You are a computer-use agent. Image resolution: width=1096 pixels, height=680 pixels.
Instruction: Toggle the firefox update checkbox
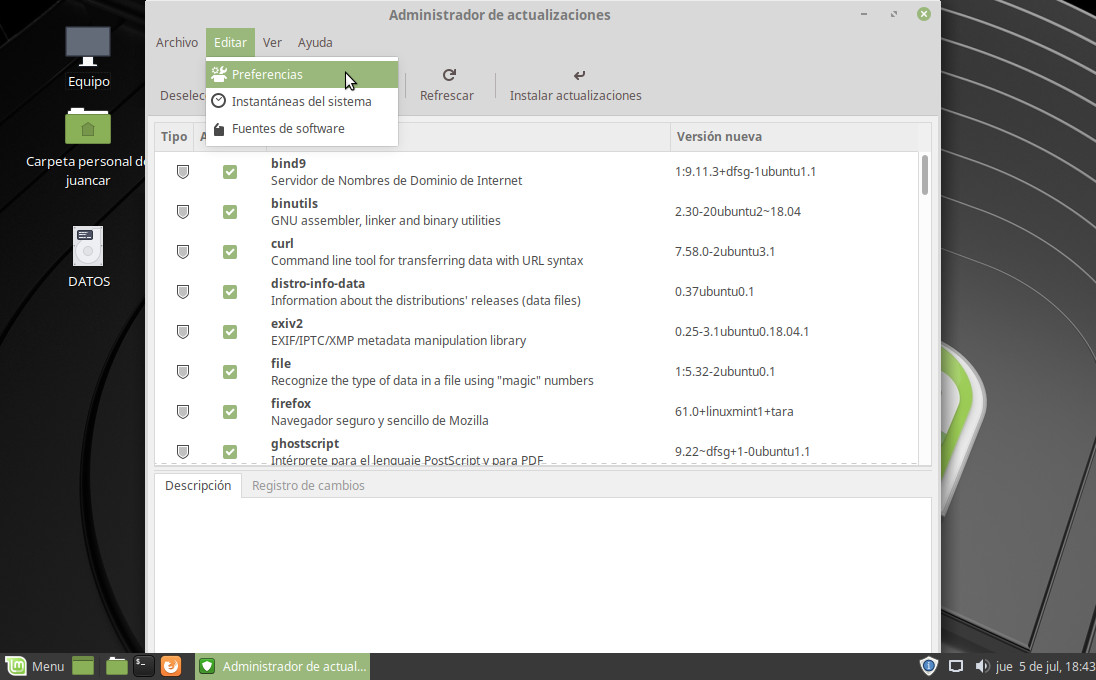coord(230,412)
